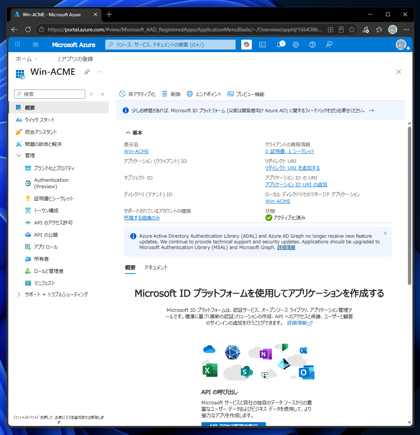Collapse the left menu with double chevron
Image resolution: width=420 pixels, height=435 pixels.
103,94
